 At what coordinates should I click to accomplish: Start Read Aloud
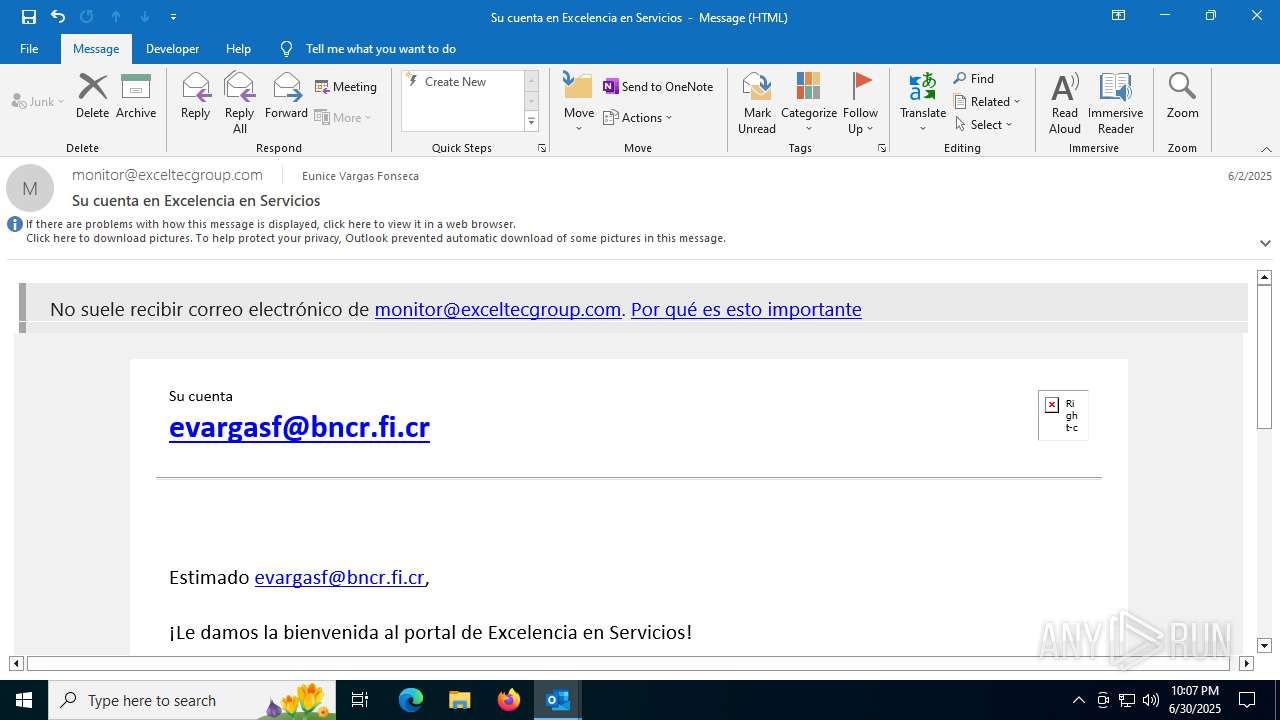tap(1065, 103)
